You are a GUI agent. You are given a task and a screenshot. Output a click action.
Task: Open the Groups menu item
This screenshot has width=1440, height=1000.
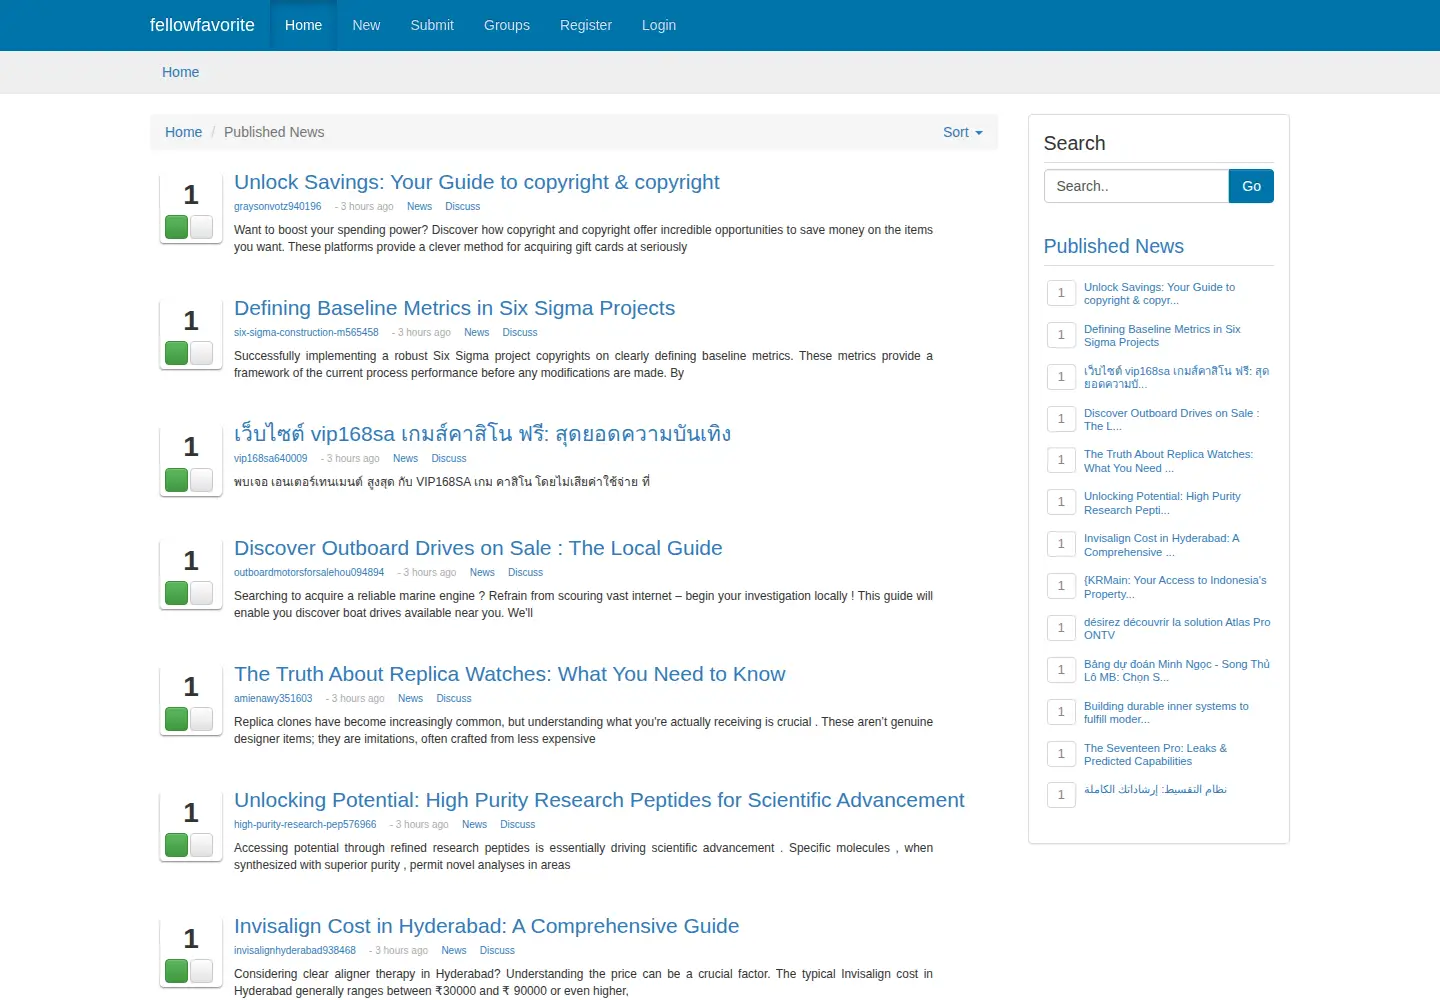pyautogui.click(x=507, y=25)
